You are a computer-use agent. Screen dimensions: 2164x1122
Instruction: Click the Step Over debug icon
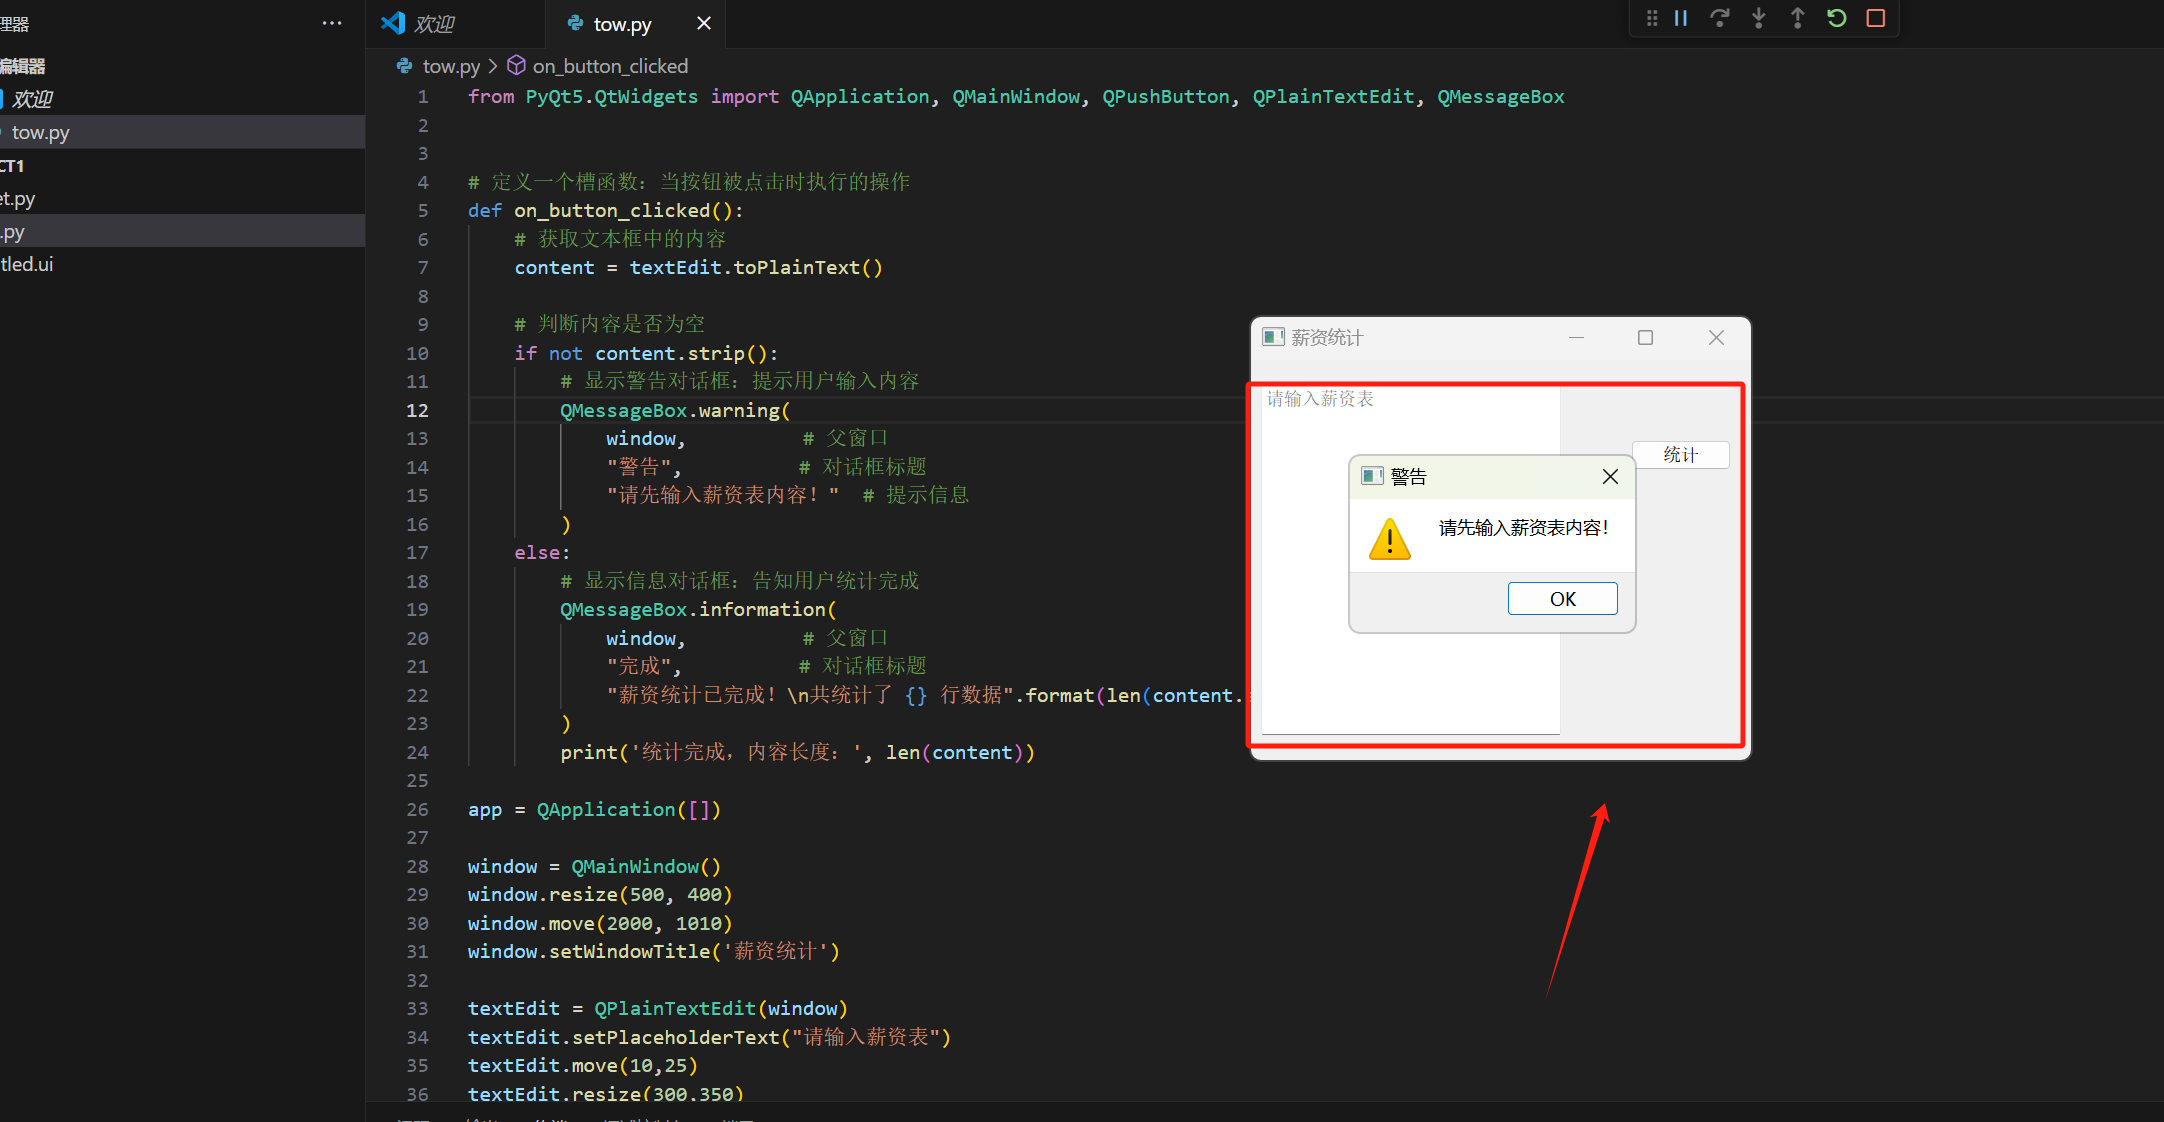point(1719,18)
